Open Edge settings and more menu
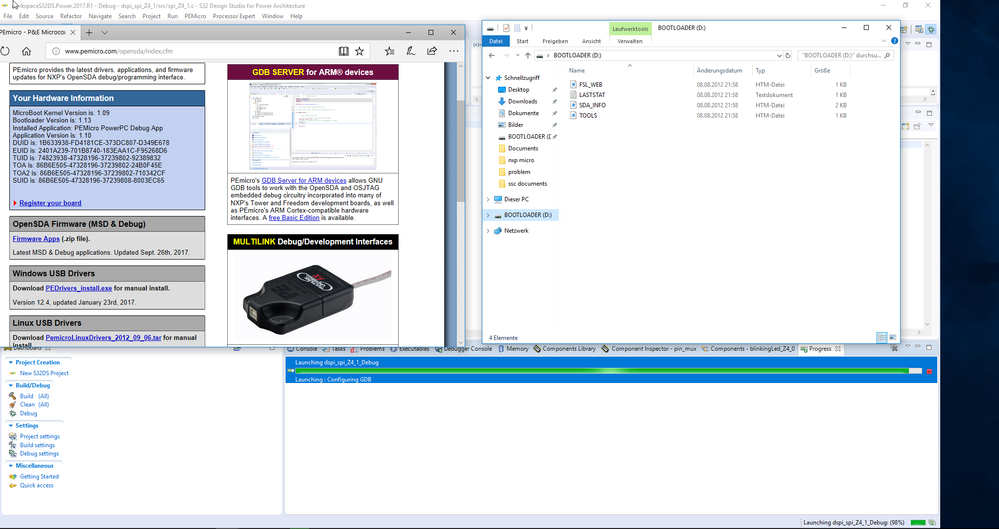 454,51
